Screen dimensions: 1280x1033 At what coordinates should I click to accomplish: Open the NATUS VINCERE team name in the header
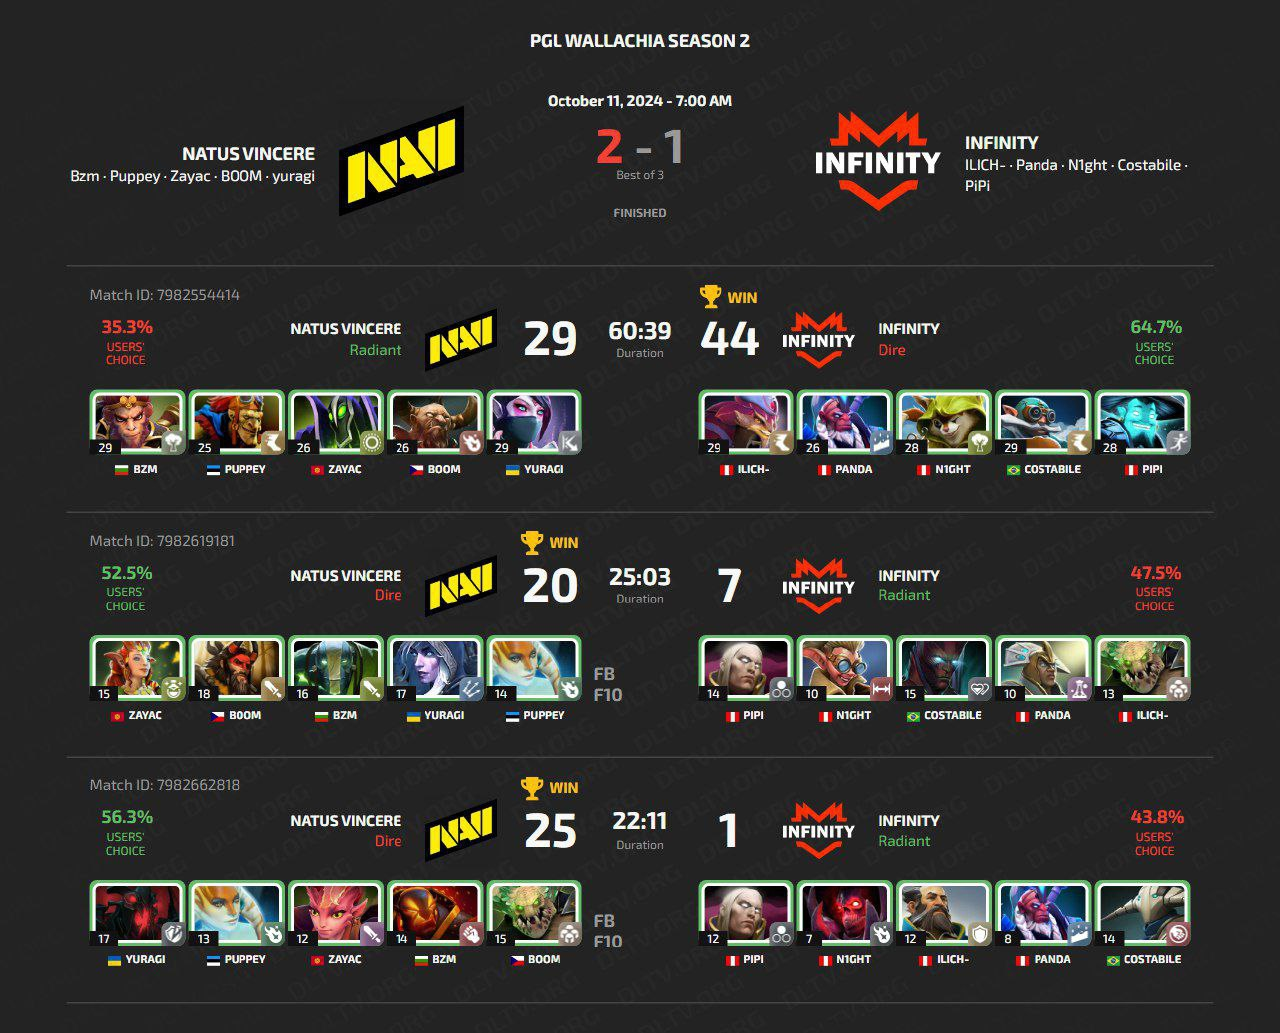pos(248,154)
